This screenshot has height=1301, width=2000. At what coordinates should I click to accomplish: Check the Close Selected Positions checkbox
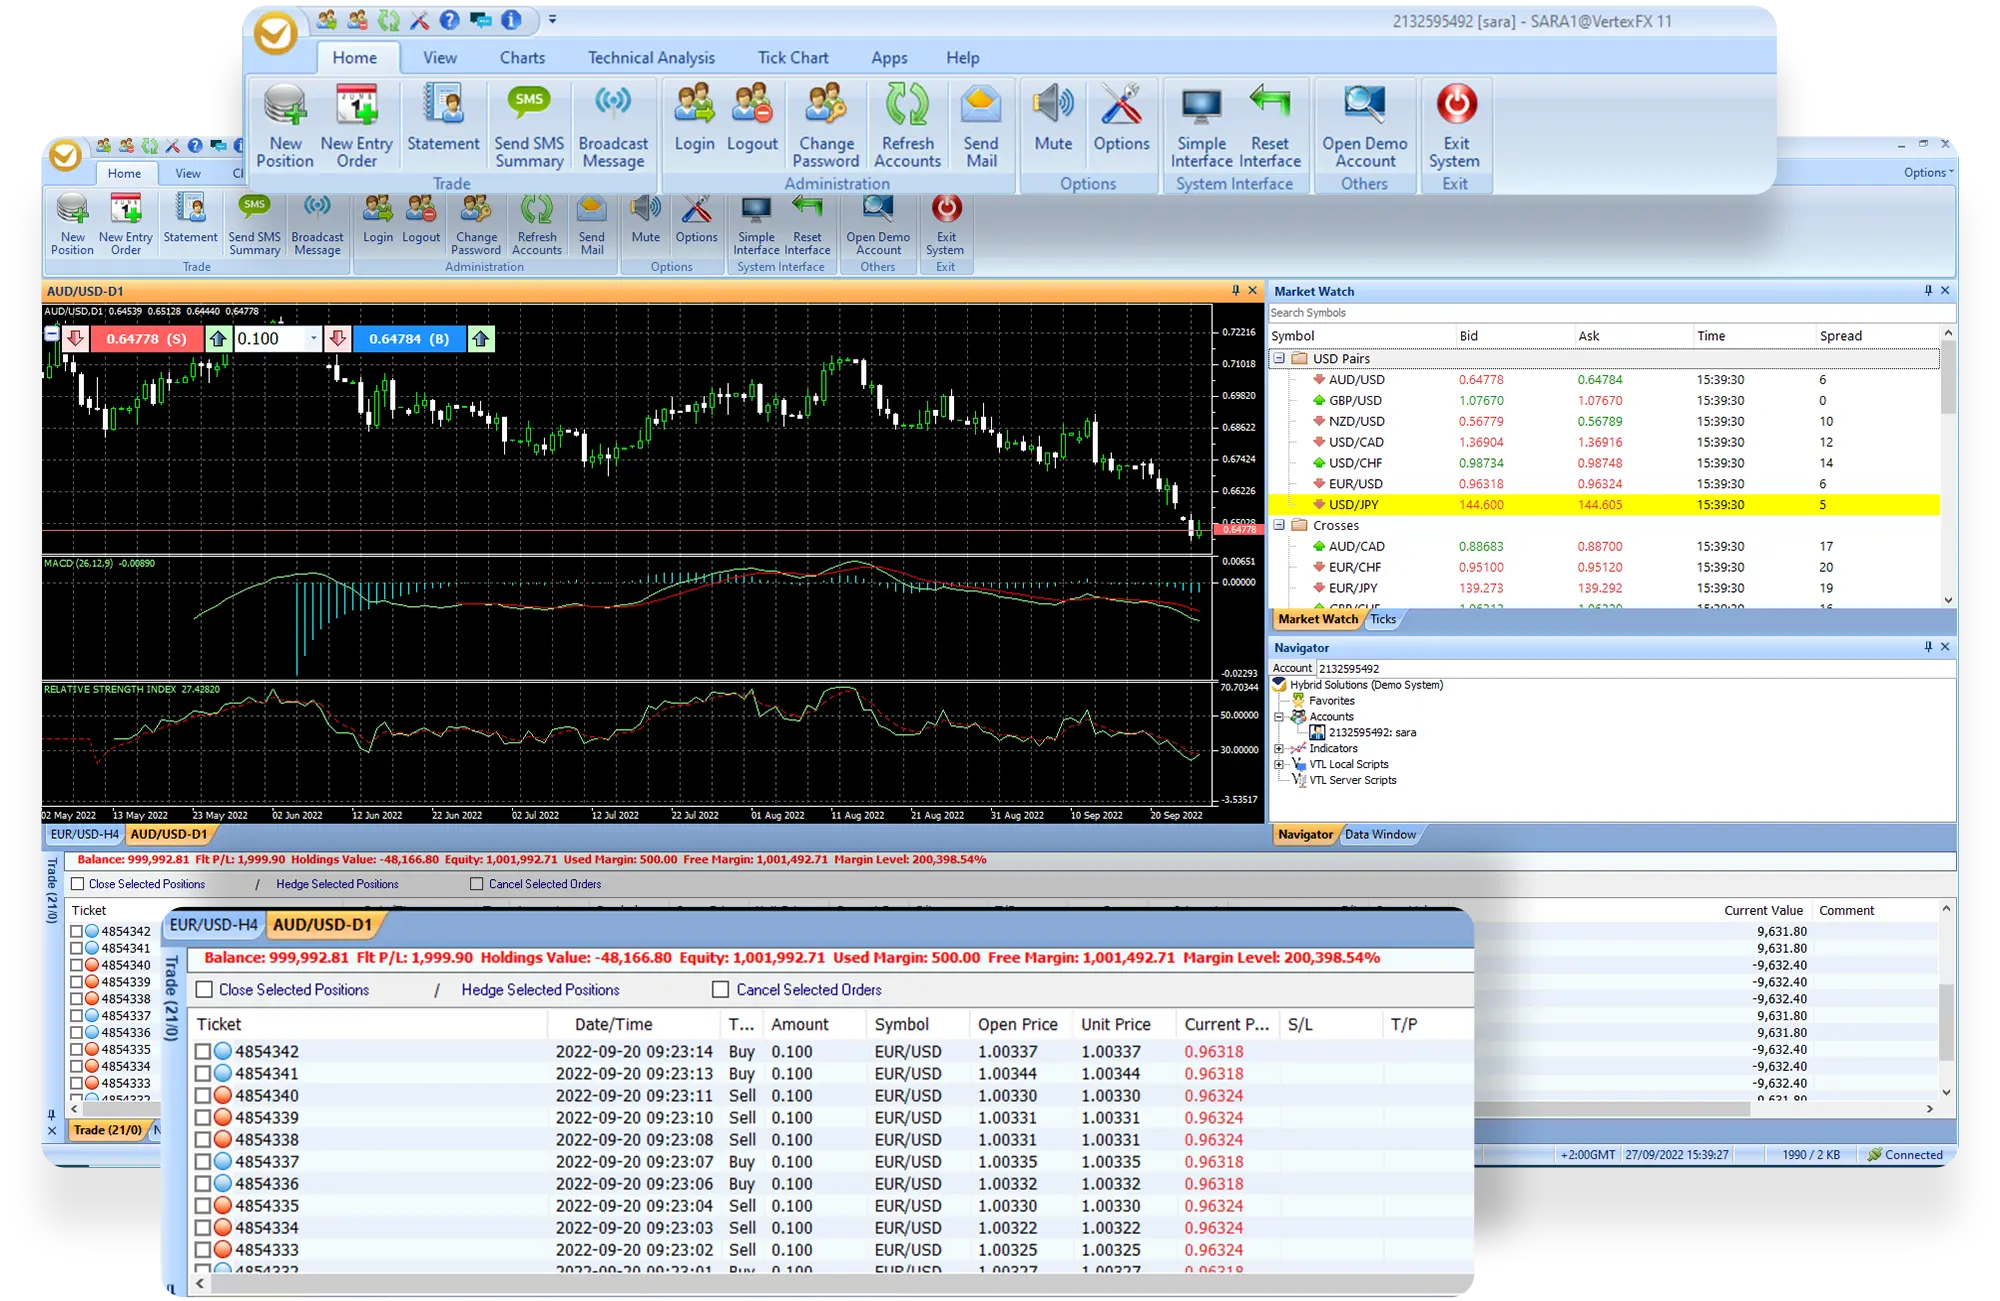(204, 990)
